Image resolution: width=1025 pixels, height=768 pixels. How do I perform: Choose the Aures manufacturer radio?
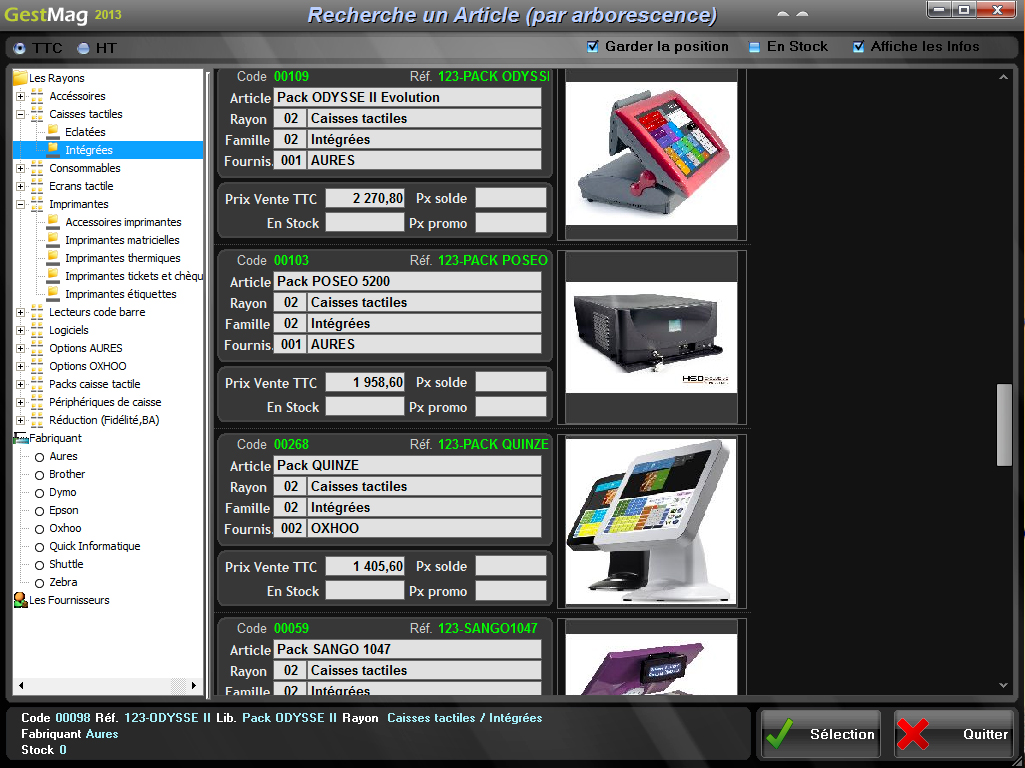coord(39,457)
